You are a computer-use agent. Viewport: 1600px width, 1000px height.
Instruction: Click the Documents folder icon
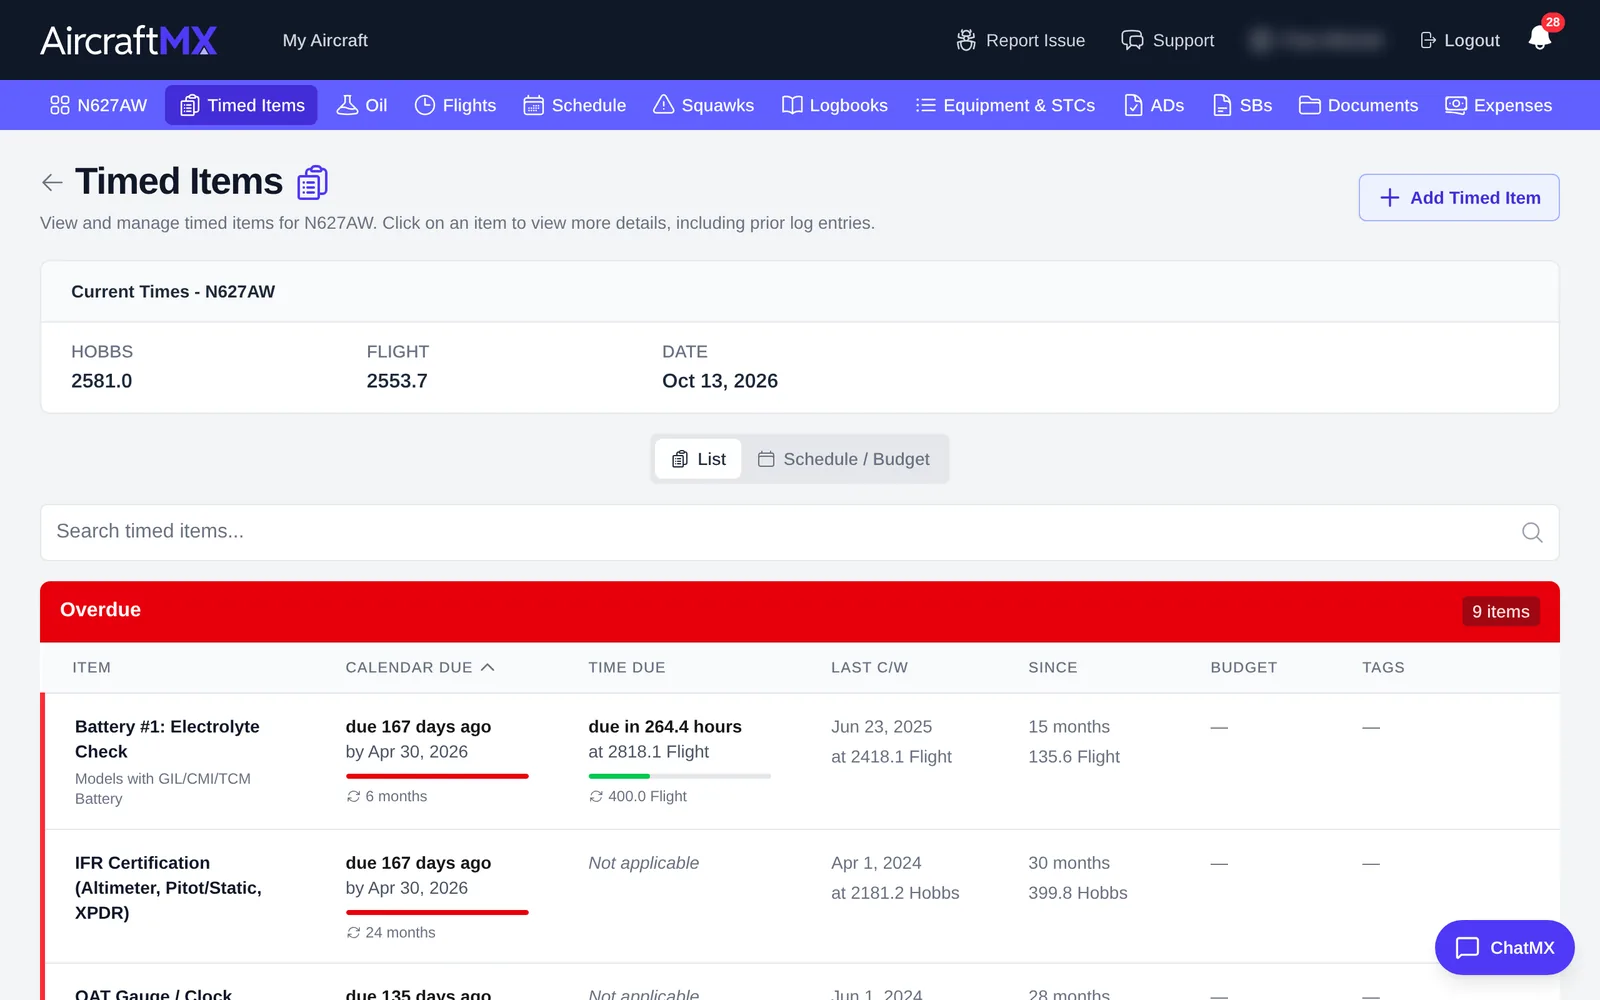1310,105
